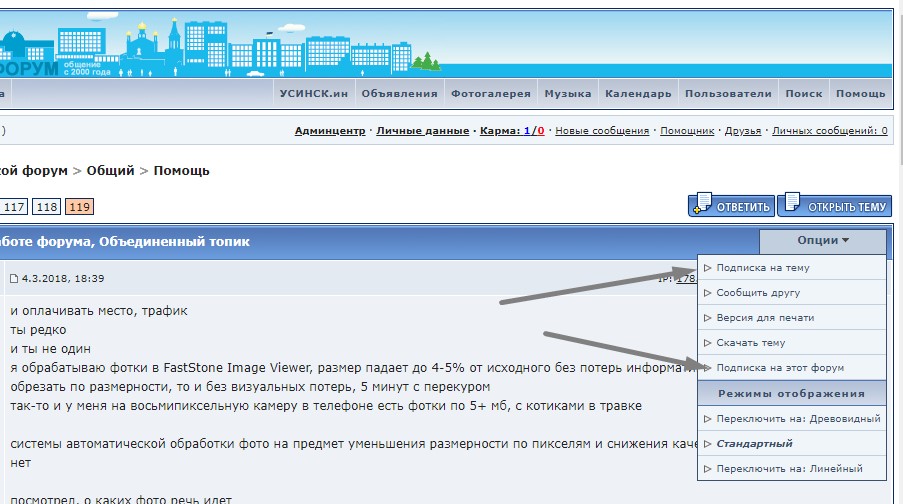Open the Календарь navigation tab
The height and width of the screenshot is (504, 903).
(x=638, y=94)
